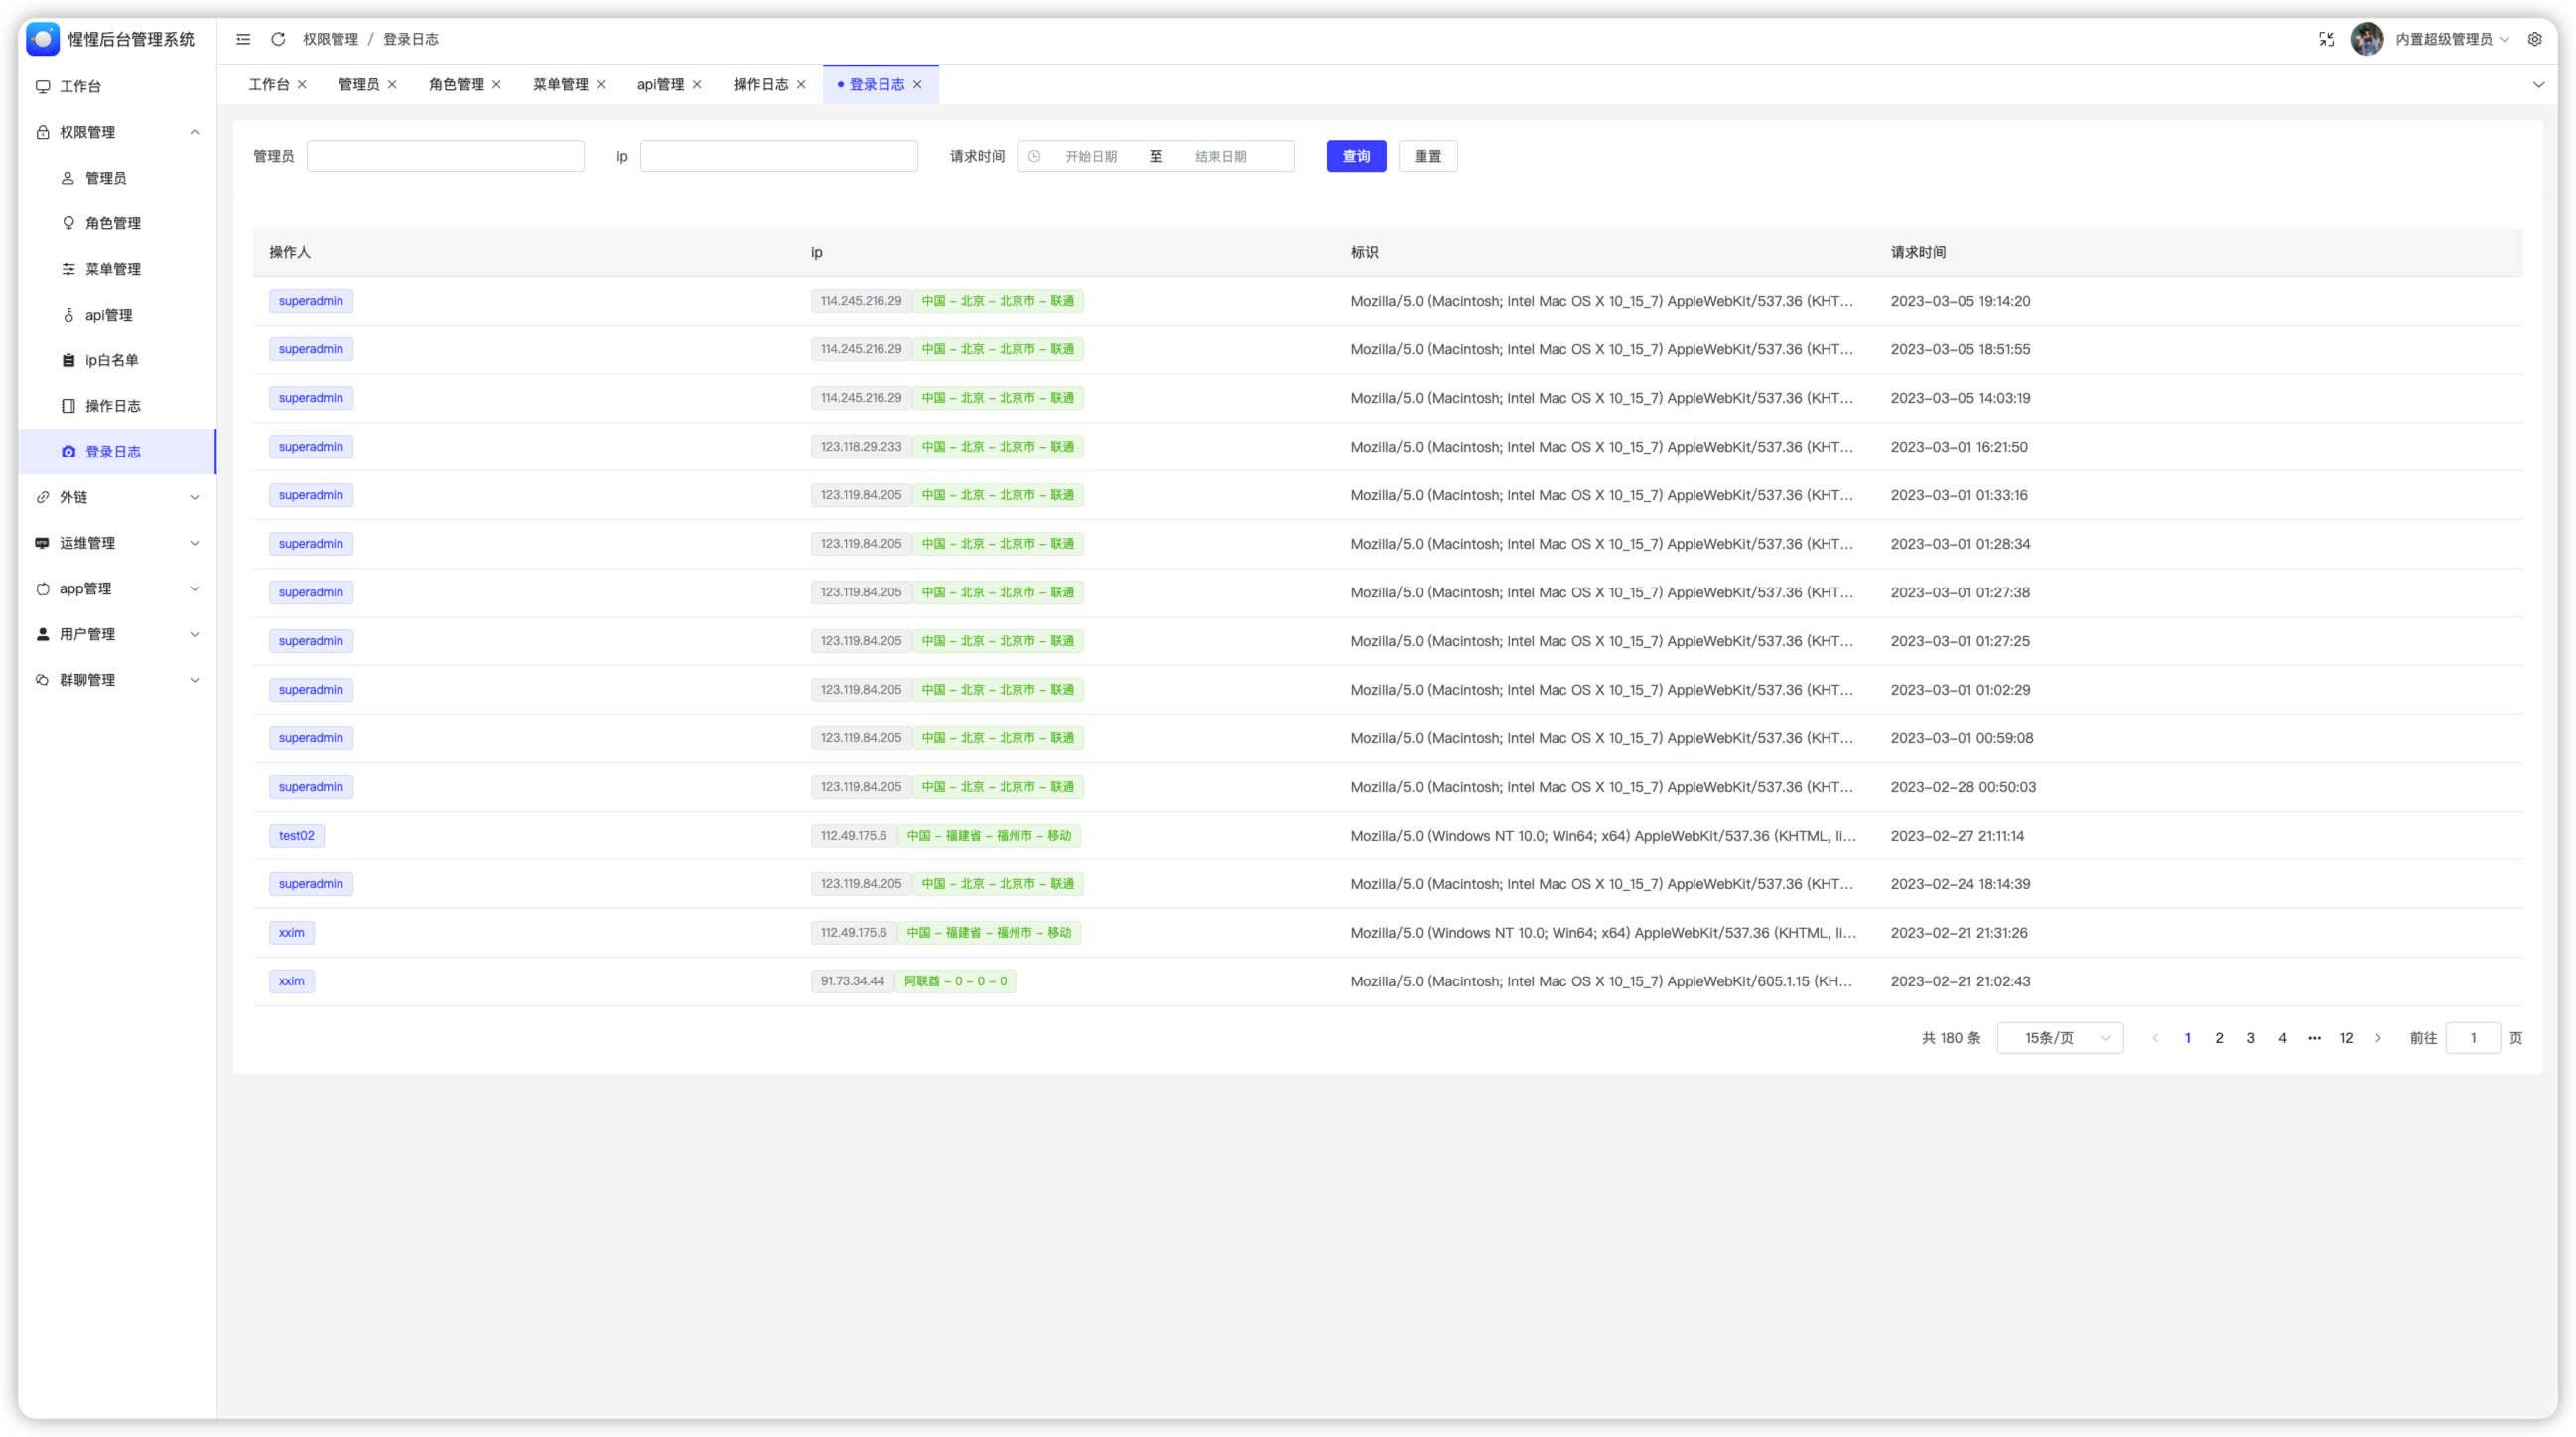This screenshot has height=1437, width=2576.
Task: Toggle fullscreen with the shrink icon
Action: (2326, 39)
